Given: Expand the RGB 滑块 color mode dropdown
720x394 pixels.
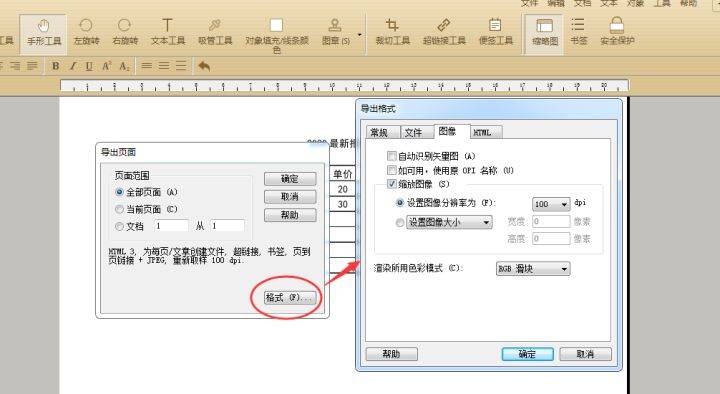Looking at the screenshot, I should 533,269.
